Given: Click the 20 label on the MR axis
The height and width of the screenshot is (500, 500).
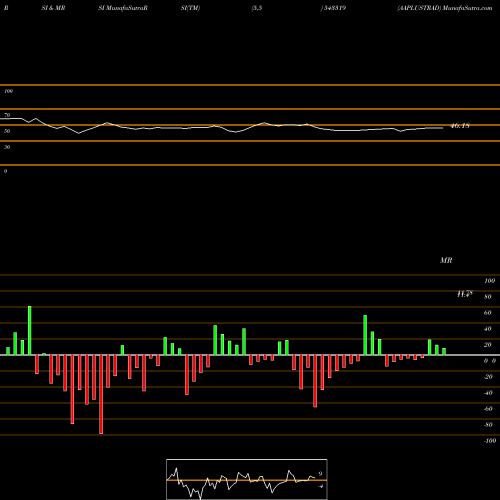Looking at the screenshot, I should [x=487, y=345].
